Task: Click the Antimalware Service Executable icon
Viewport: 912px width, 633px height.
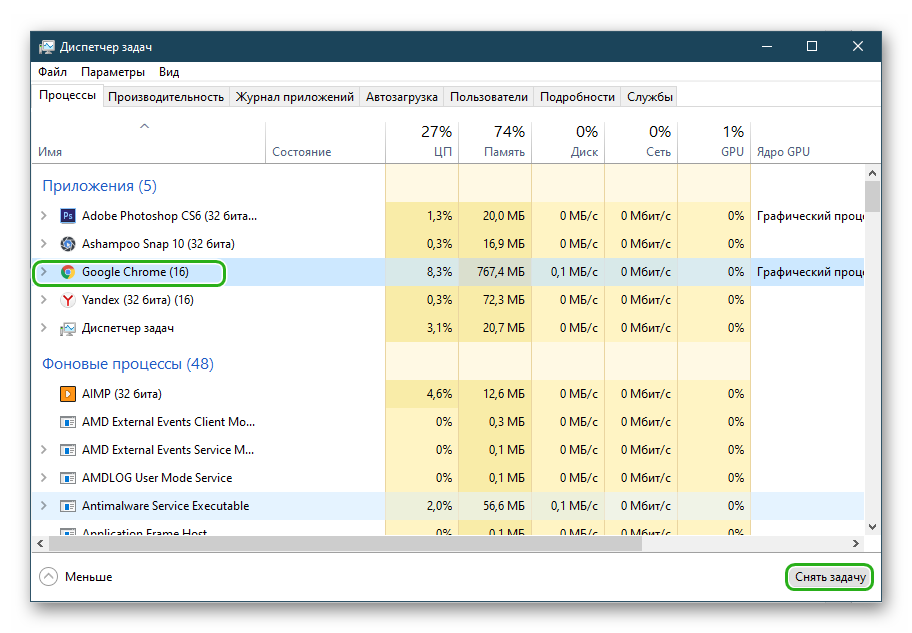Action: [68, 506]
